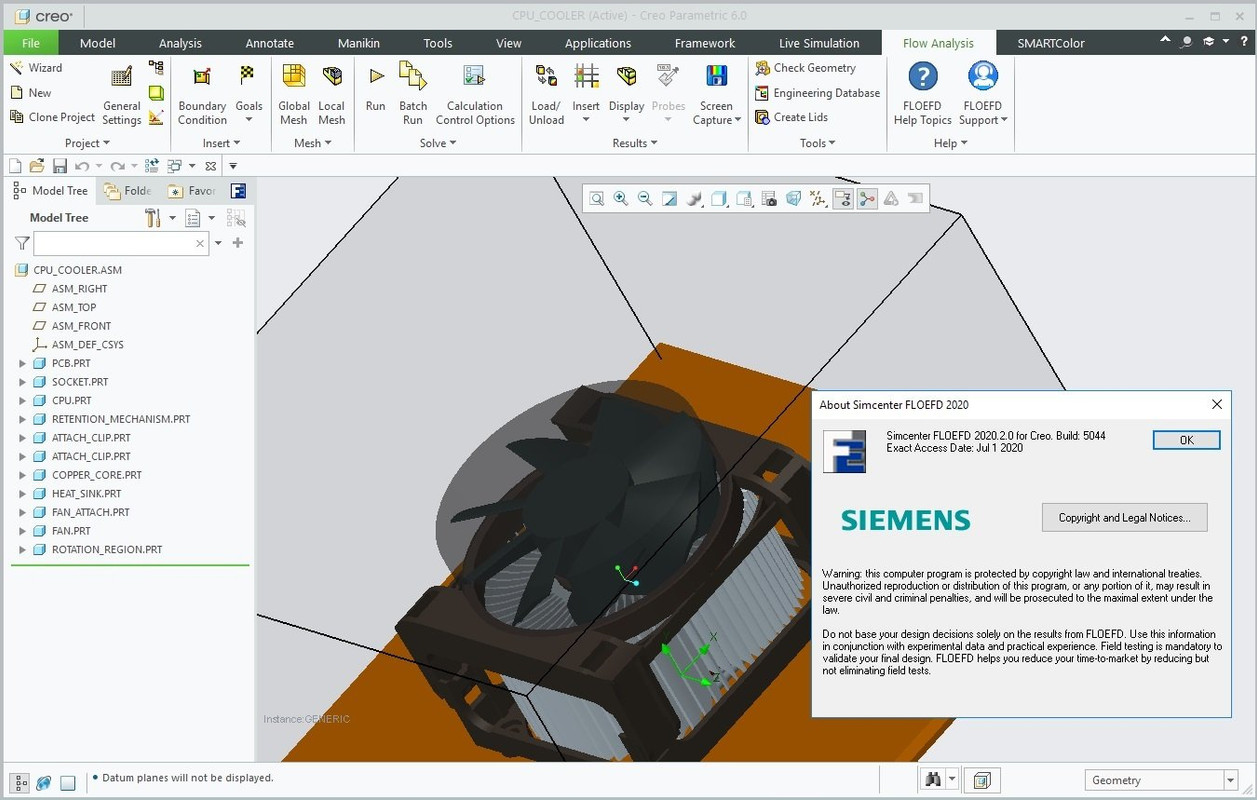Open Calculation Control Options

coord(475,96)
